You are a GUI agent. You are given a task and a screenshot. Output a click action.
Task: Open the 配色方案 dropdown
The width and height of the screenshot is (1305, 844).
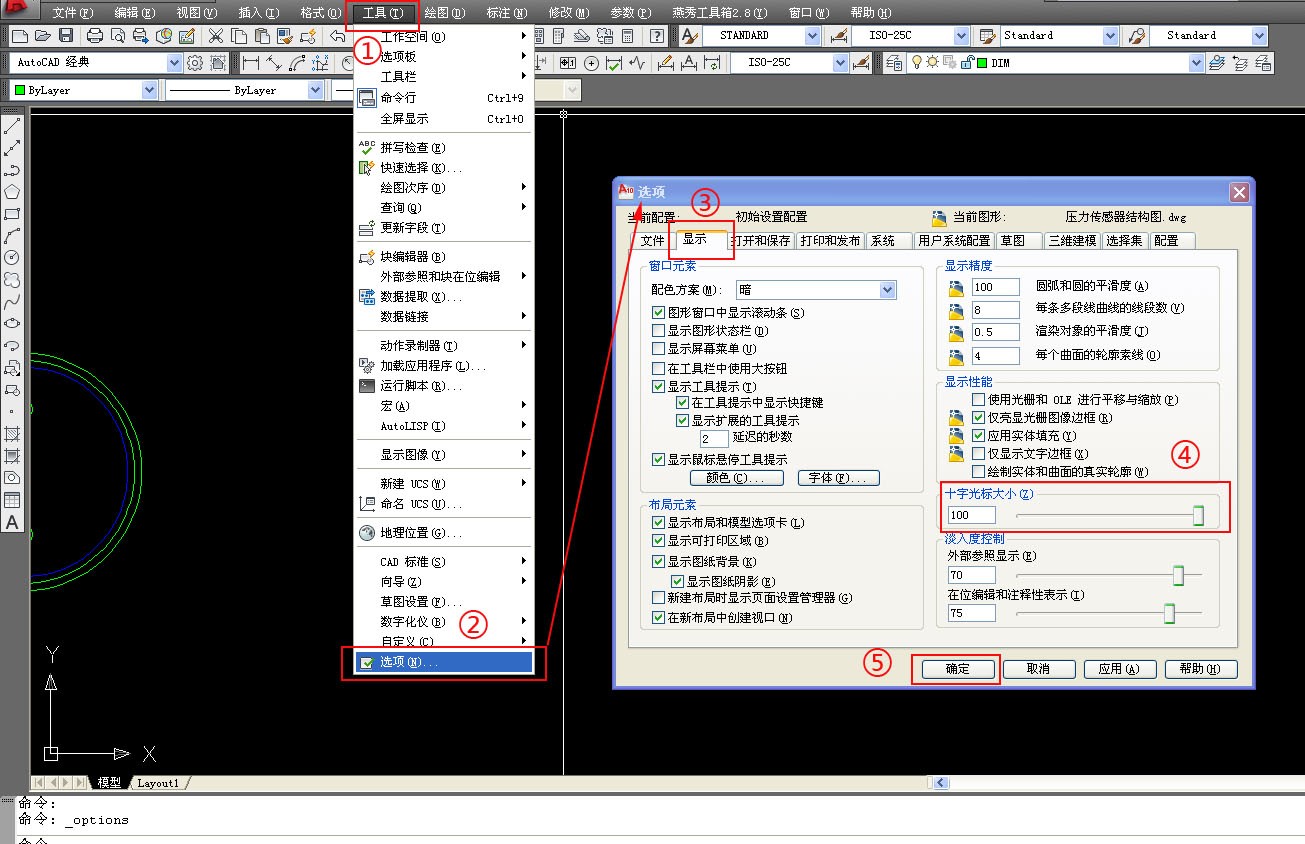[x=816, y=290]
